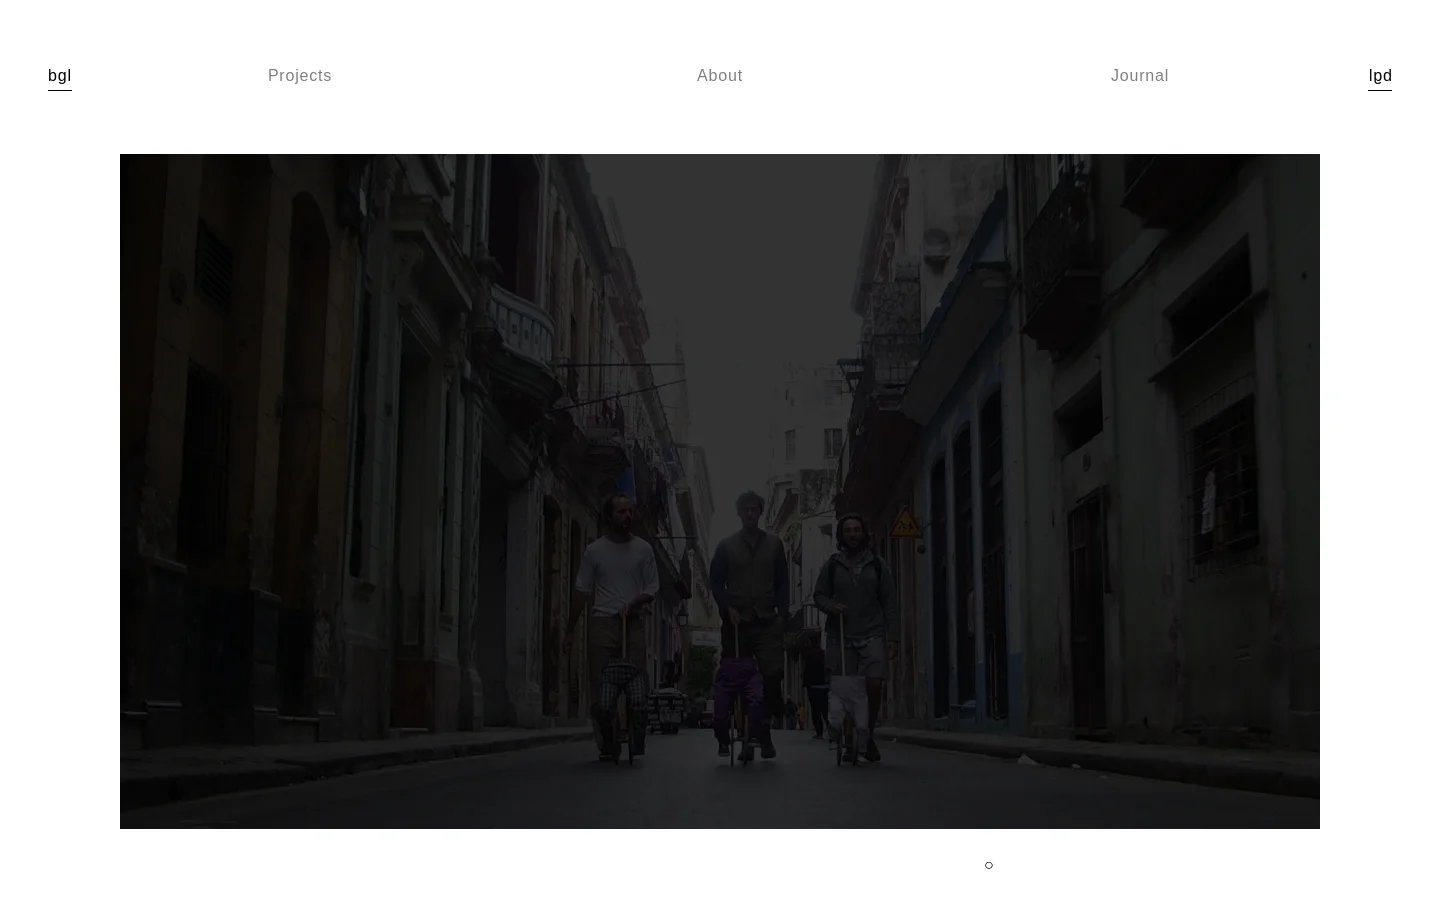Viewport: 1440px width, 900px height.
Task: Open the About page
Action: tap(719, 76)
